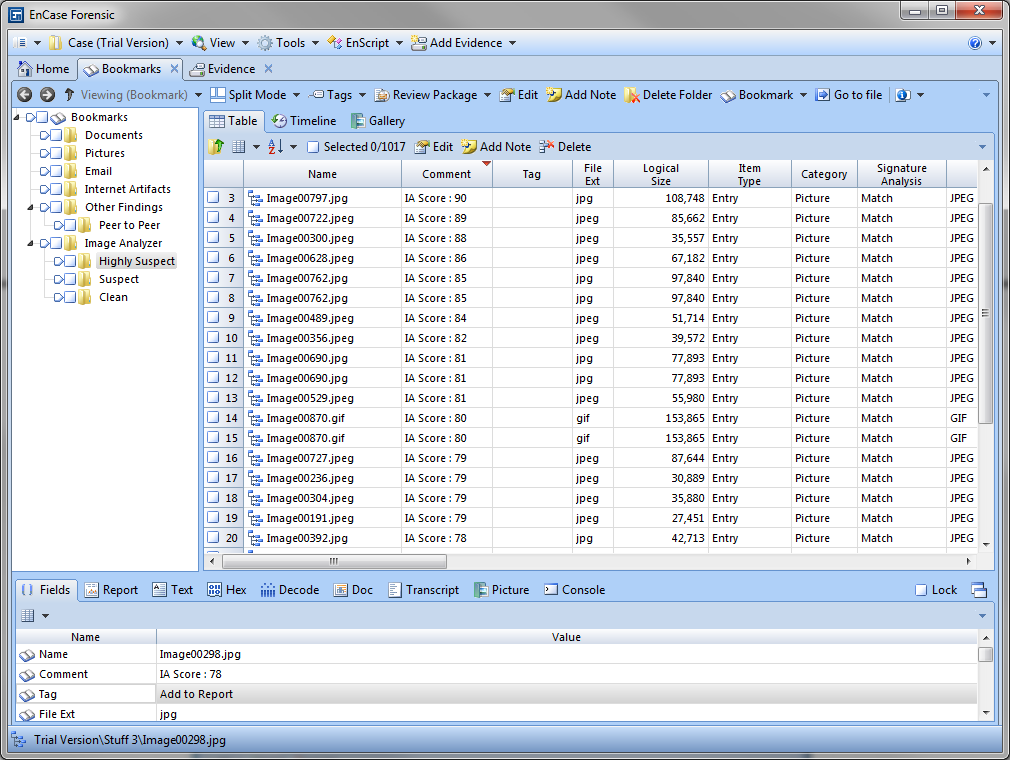
Task: Click the back navigation arrow
Action: [x=22, y=95]
